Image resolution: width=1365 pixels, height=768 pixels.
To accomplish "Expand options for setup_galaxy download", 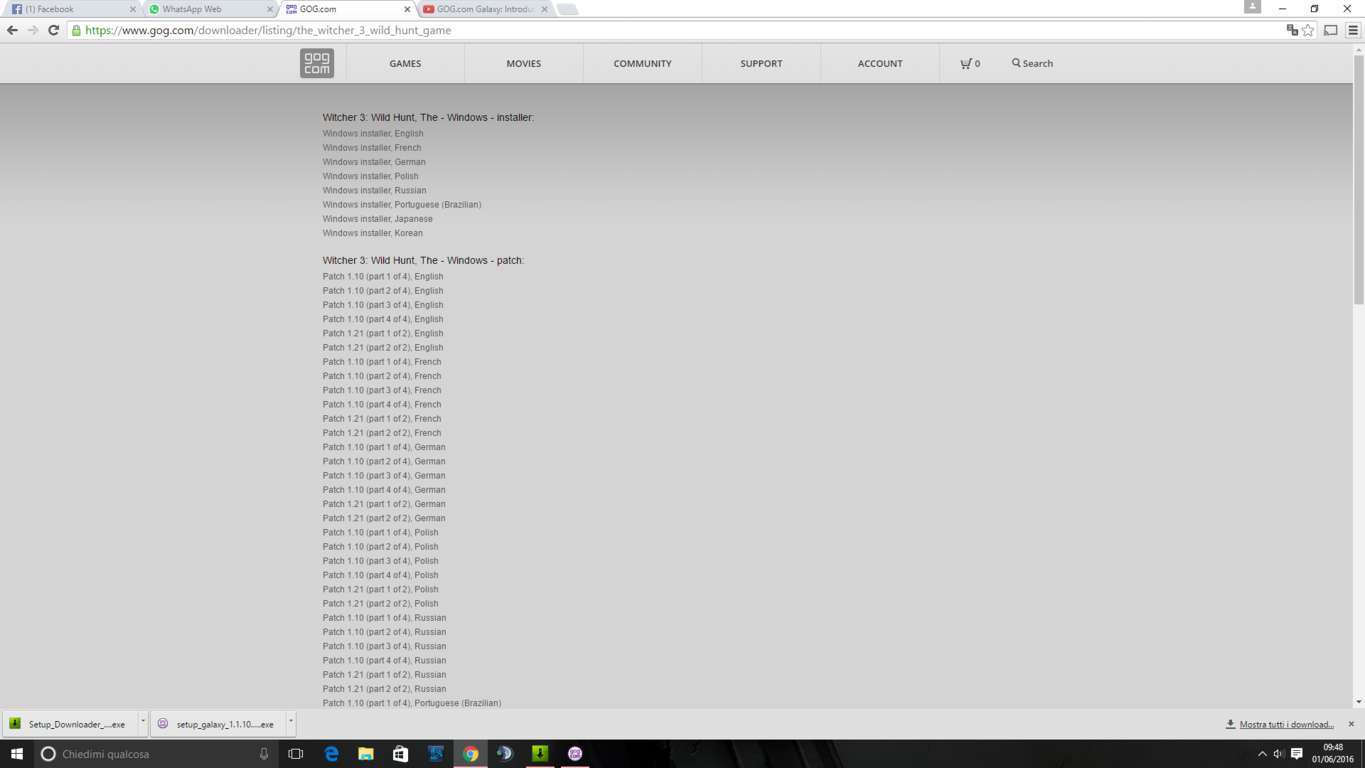I will (291, 722).
